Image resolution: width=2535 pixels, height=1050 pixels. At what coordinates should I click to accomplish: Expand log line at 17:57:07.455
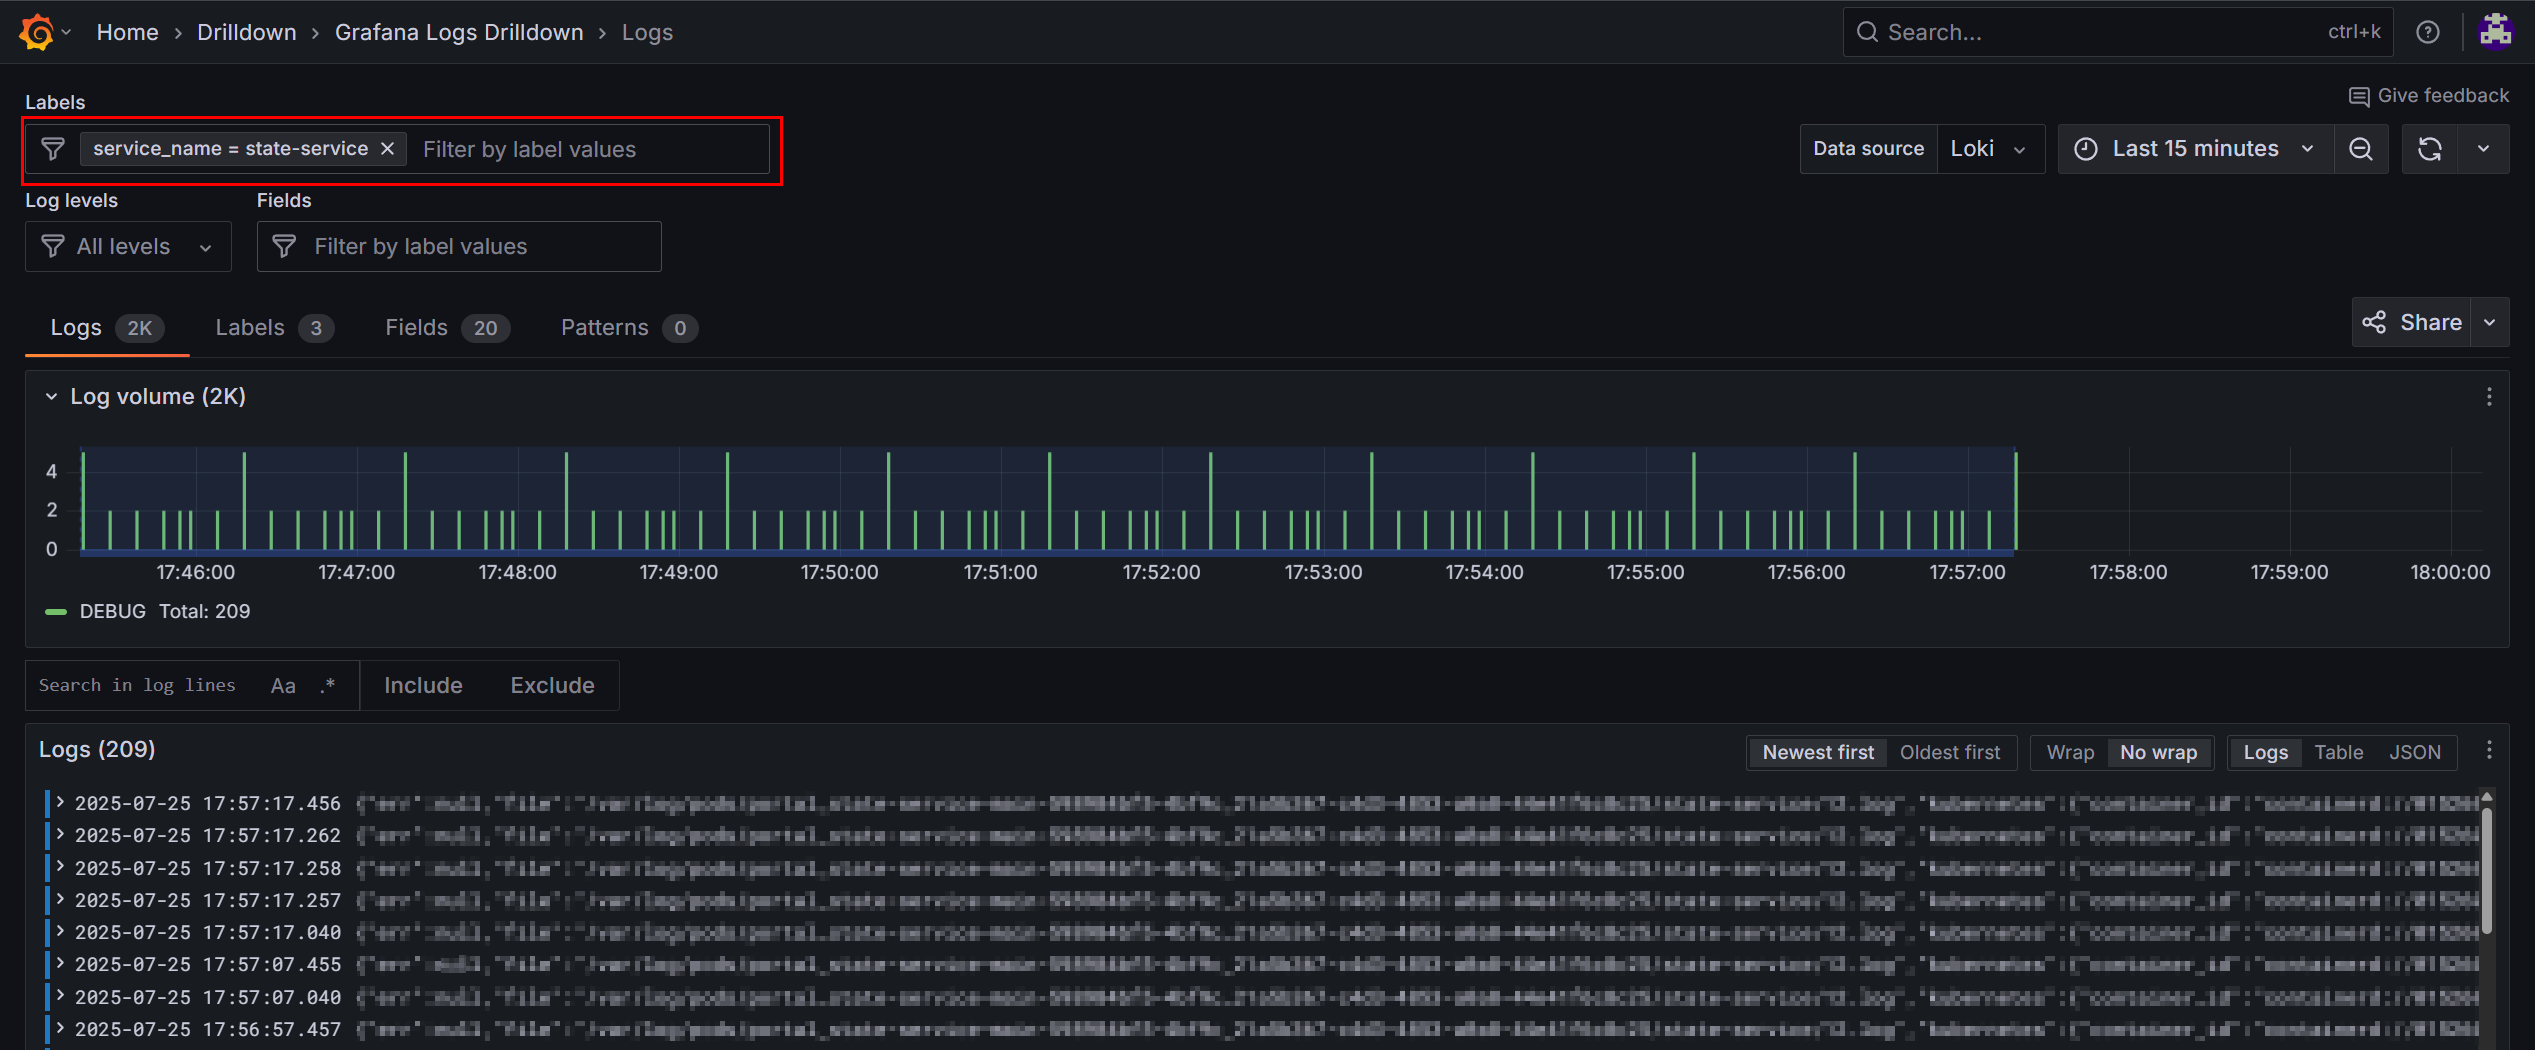60,963
